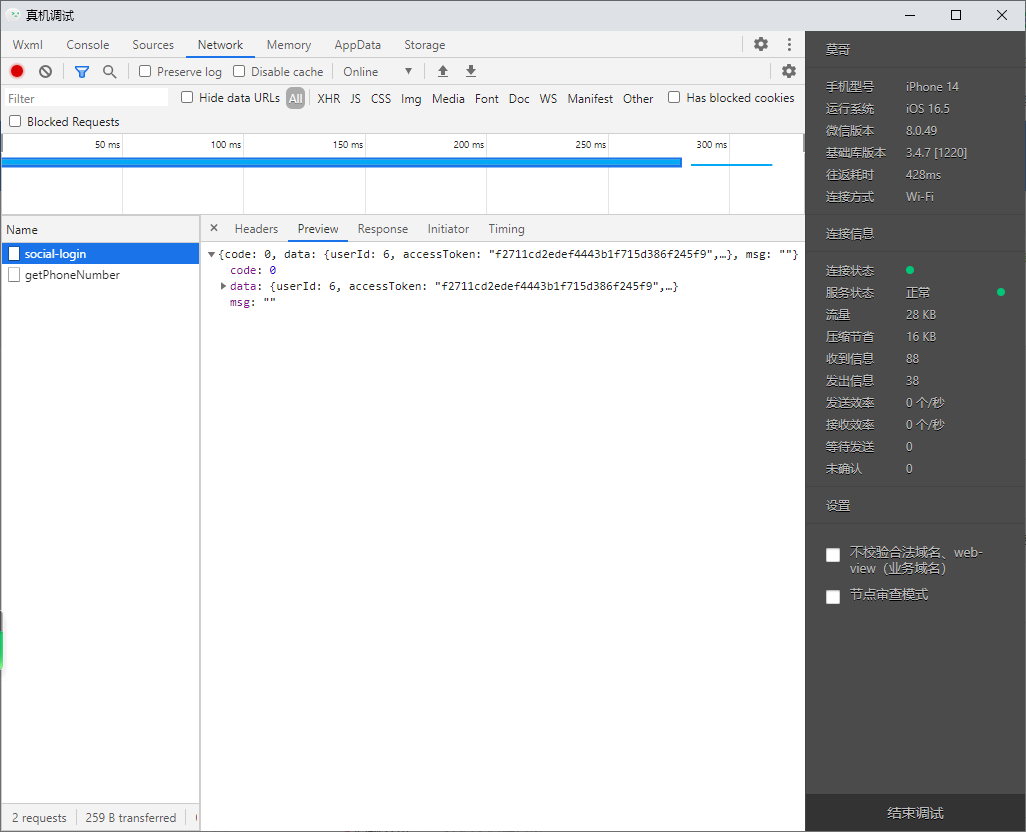This screenshot has width=1026, height=832.
Task: Check Blocked Requests option
Action: [x=15, y=121]
